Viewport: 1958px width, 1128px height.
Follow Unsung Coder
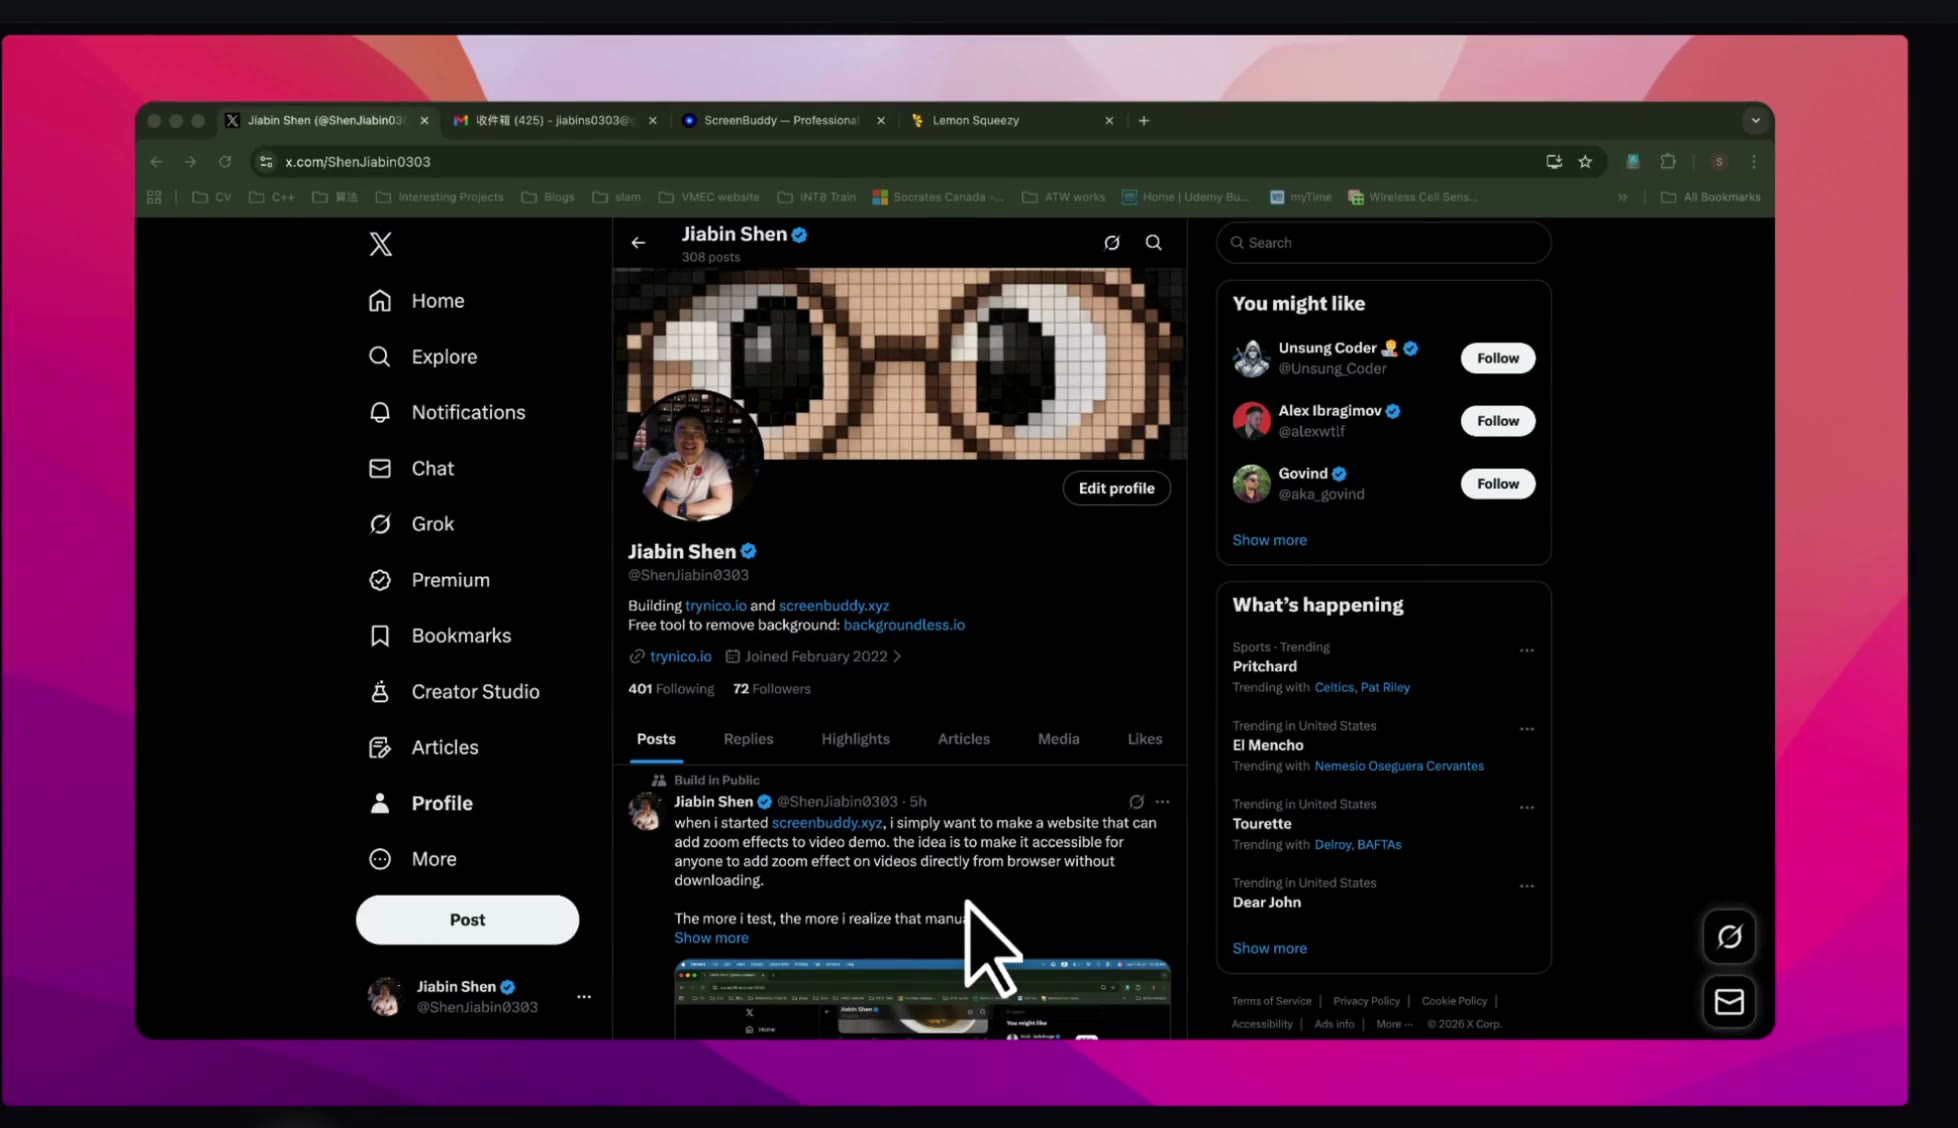click(1497, 358)
